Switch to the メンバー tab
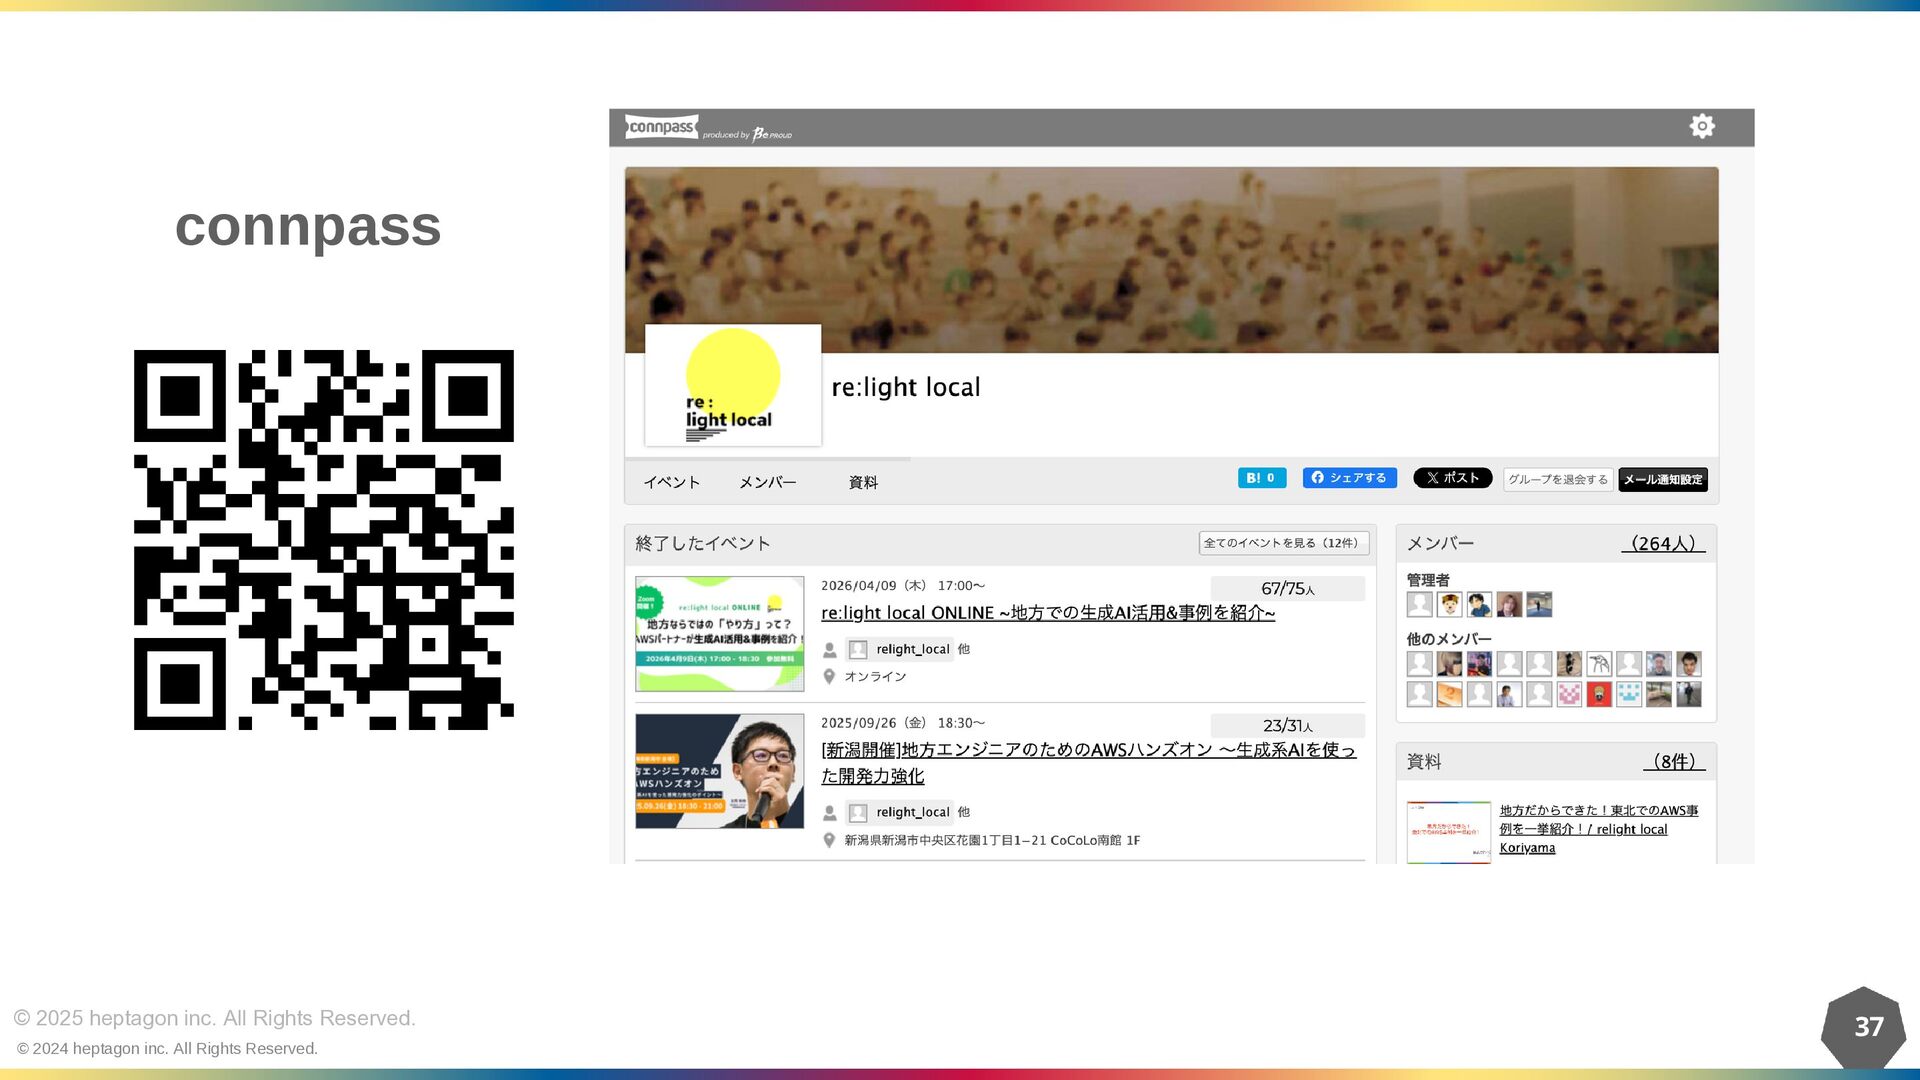The image size is (1920, 1080). click(767, 482)
